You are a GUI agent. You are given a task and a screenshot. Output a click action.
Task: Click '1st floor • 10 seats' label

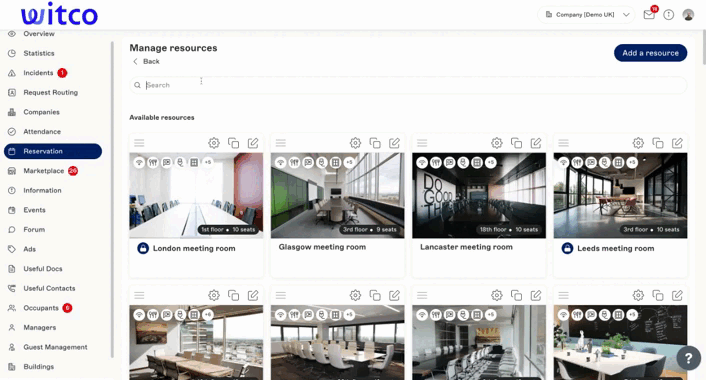[x=228, y=230]
